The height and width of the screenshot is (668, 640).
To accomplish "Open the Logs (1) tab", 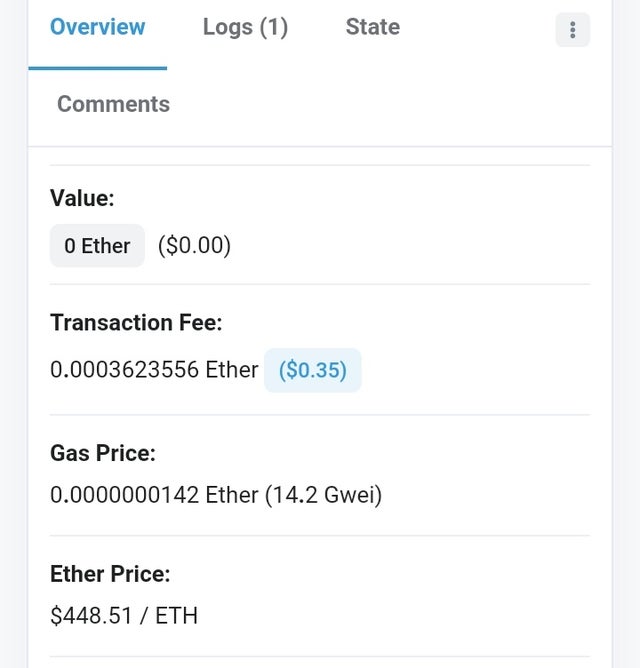I will tap(245, 27).
